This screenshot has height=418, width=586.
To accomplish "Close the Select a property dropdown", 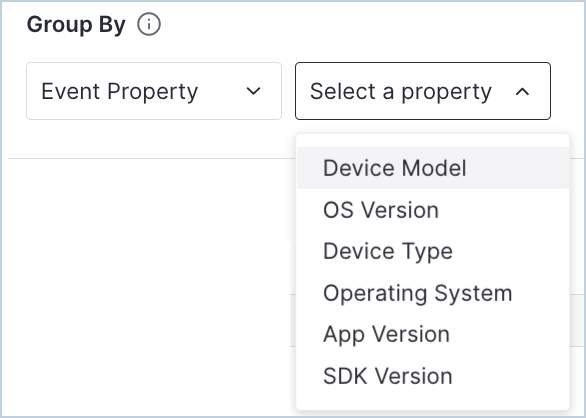I will point(423,91).
